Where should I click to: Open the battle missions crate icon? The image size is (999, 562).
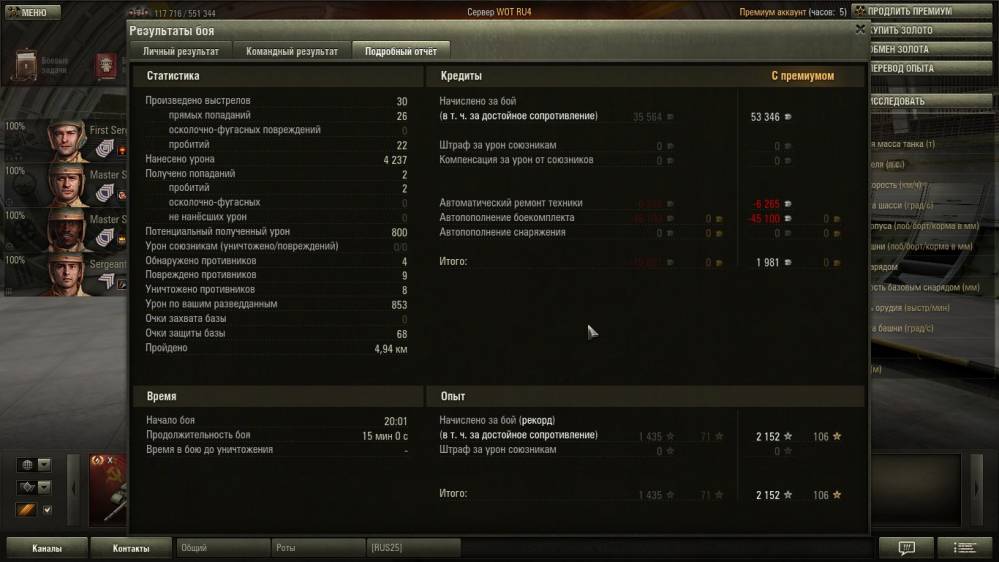pos(26,65)
